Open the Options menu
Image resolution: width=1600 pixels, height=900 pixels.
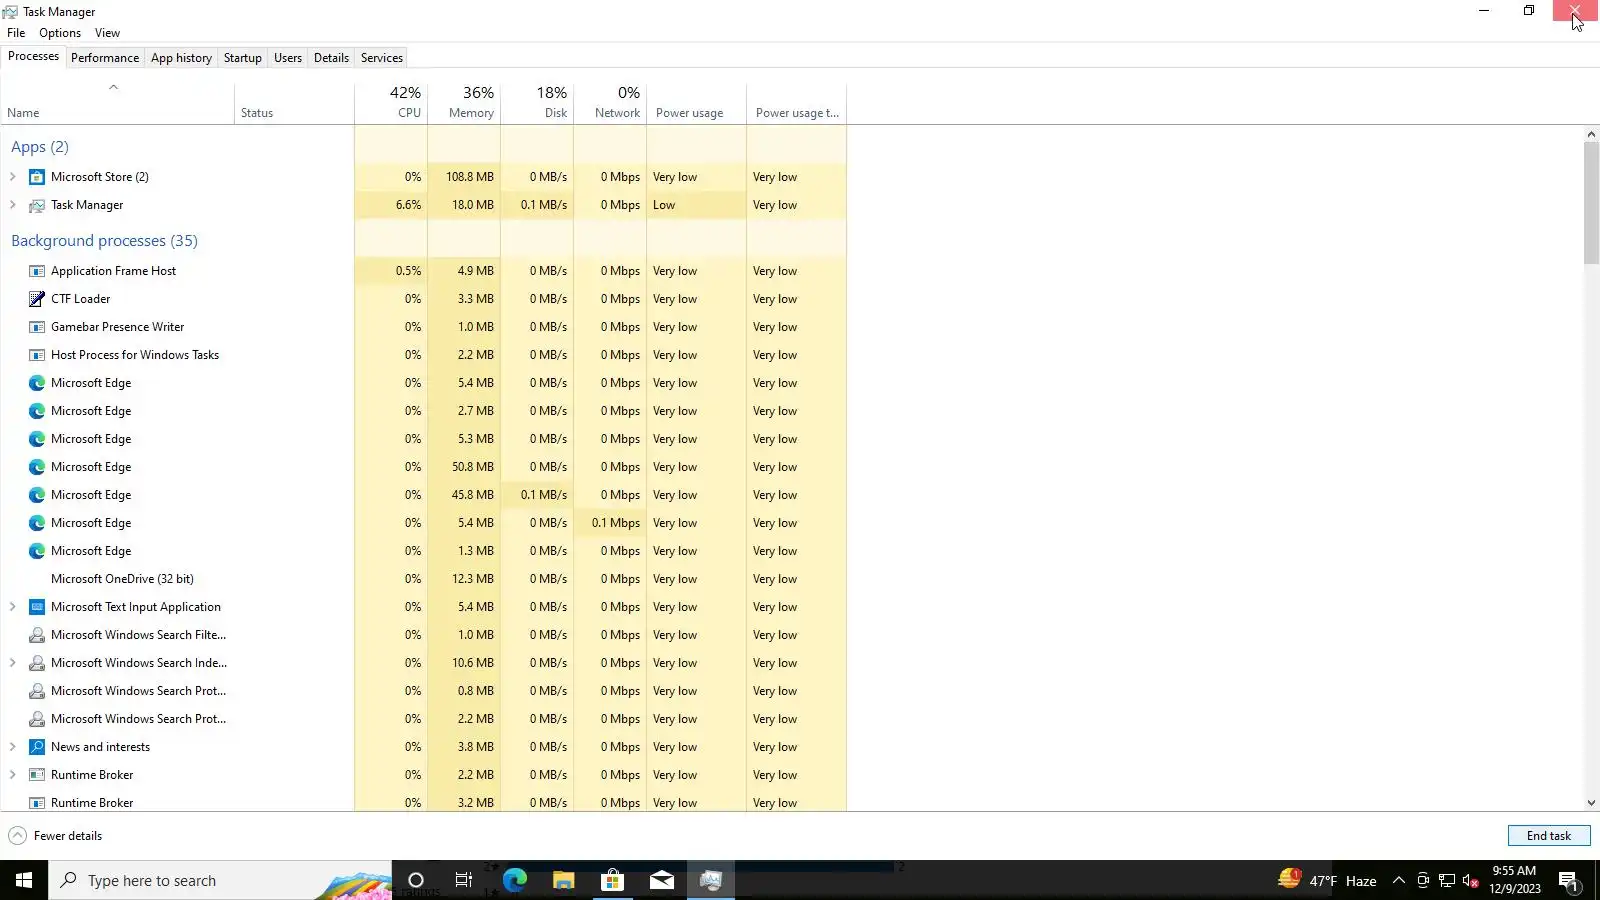tap(60, 33)
